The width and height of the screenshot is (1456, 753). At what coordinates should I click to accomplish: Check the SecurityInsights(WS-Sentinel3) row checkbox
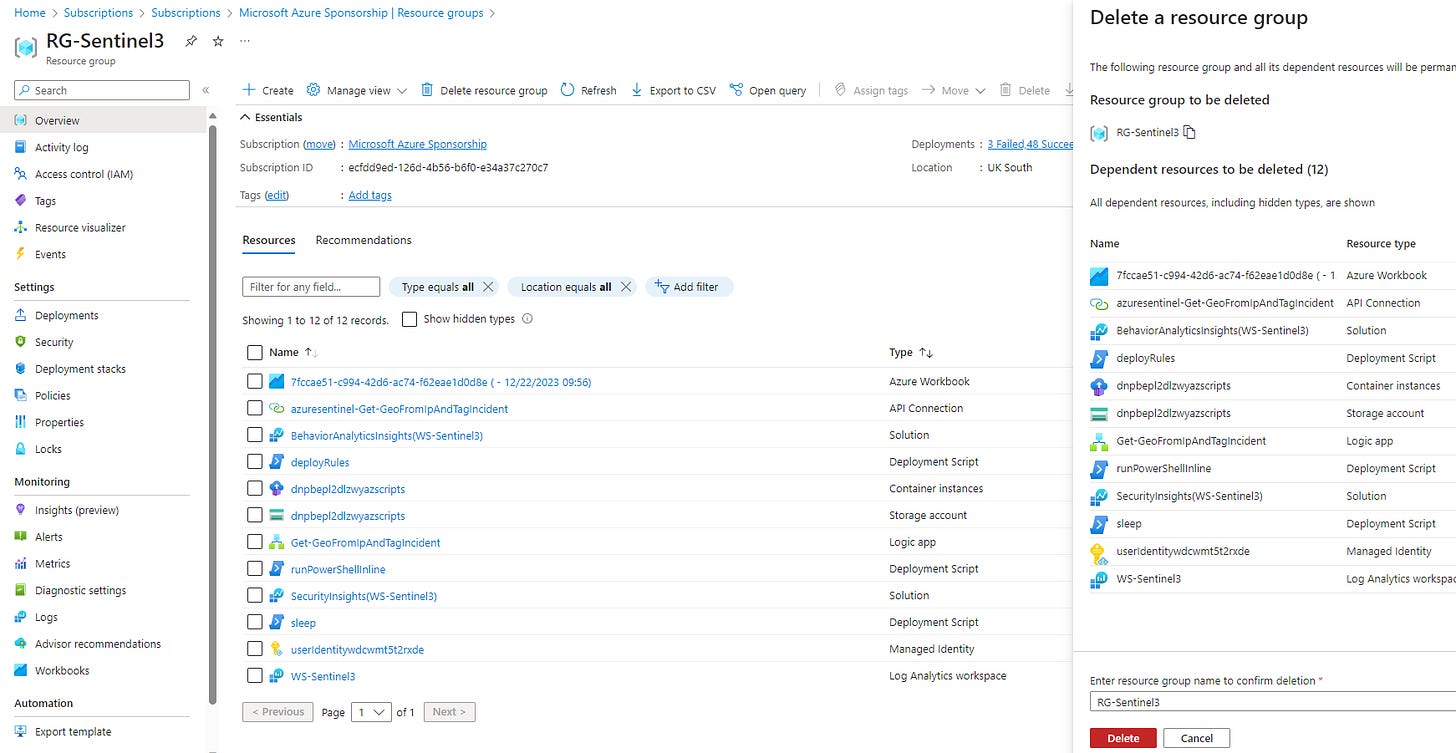click(x=254, y=596)
